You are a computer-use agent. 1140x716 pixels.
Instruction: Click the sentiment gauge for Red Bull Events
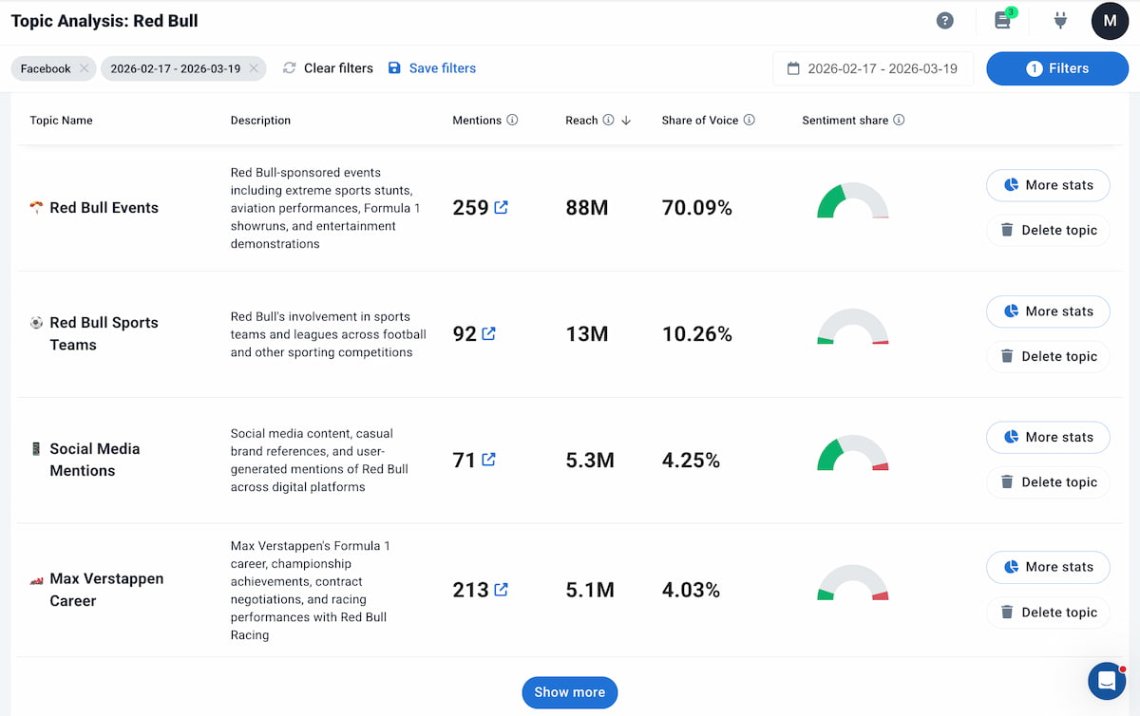(851, 202)
